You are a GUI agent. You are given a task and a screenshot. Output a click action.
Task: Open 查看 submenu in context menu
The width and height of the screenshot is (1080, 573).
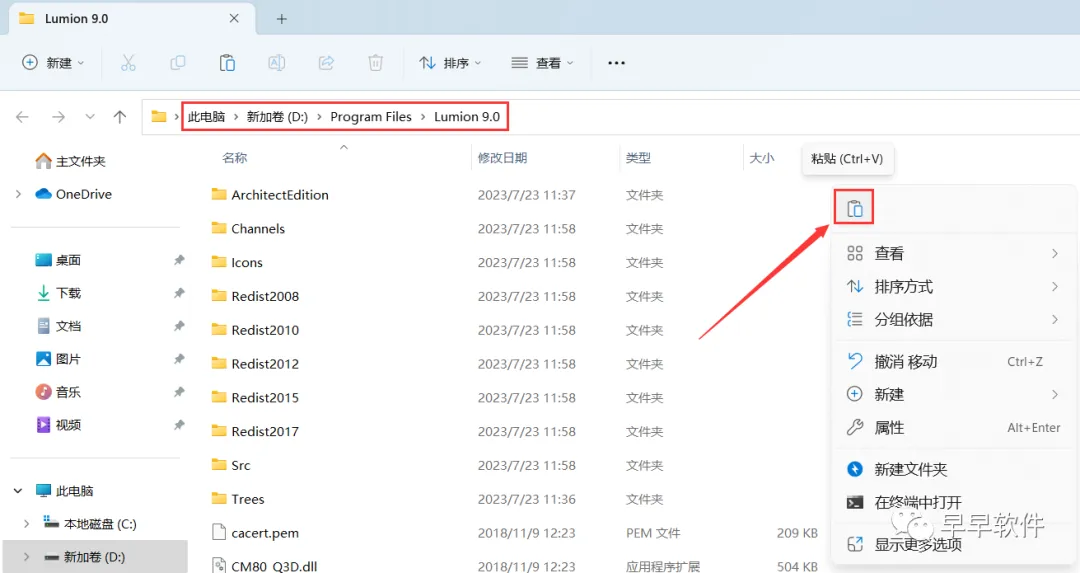[x=953, y=253]
